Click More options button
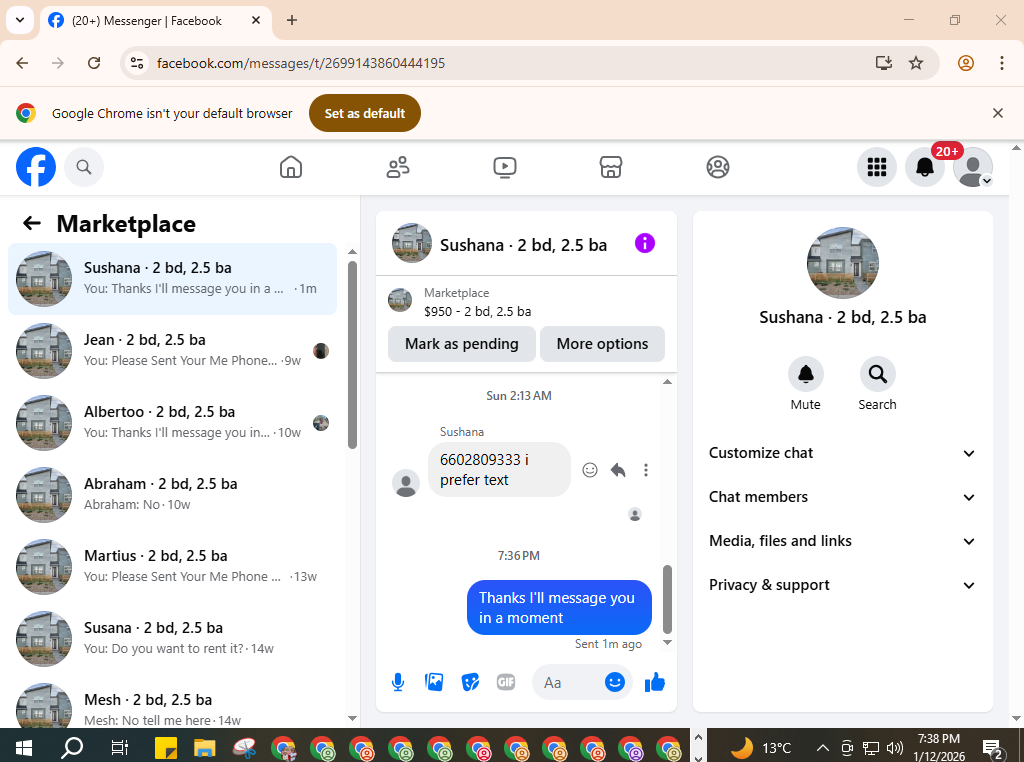The height and width of the screenshot is (762, 1024). point(602,344)
